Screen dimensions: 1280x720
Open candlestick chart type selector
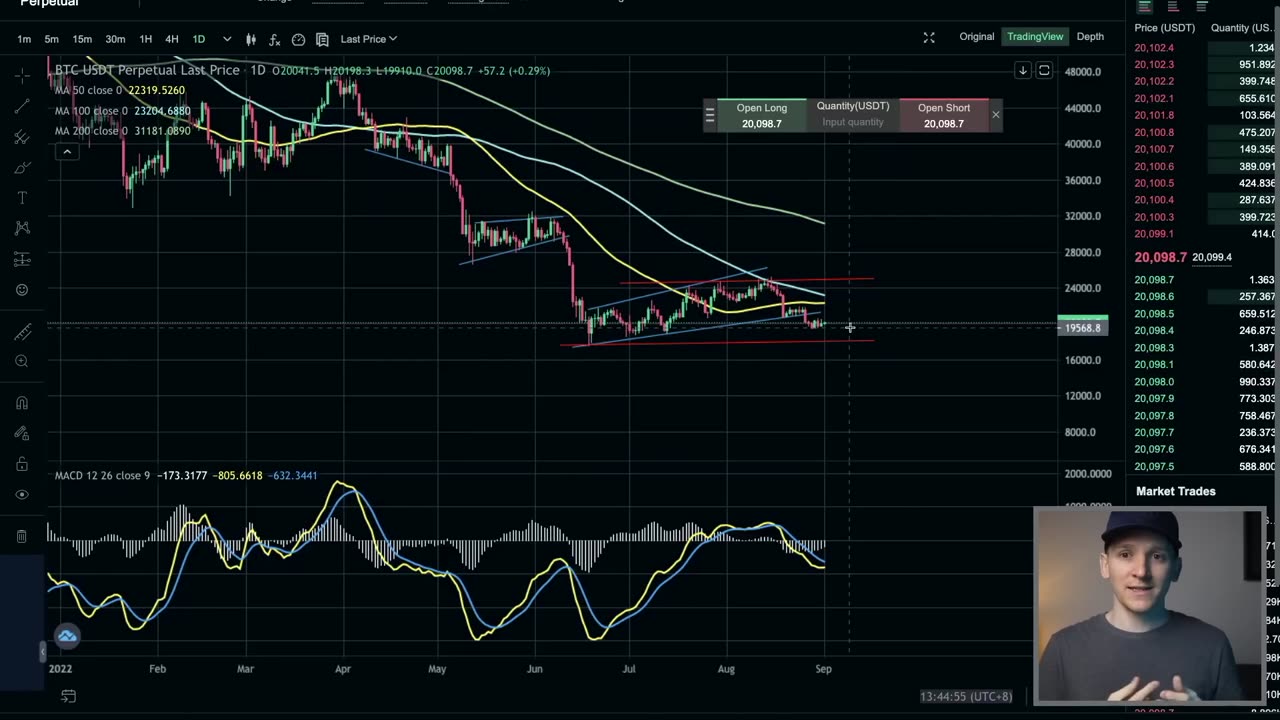click(251, 39)
